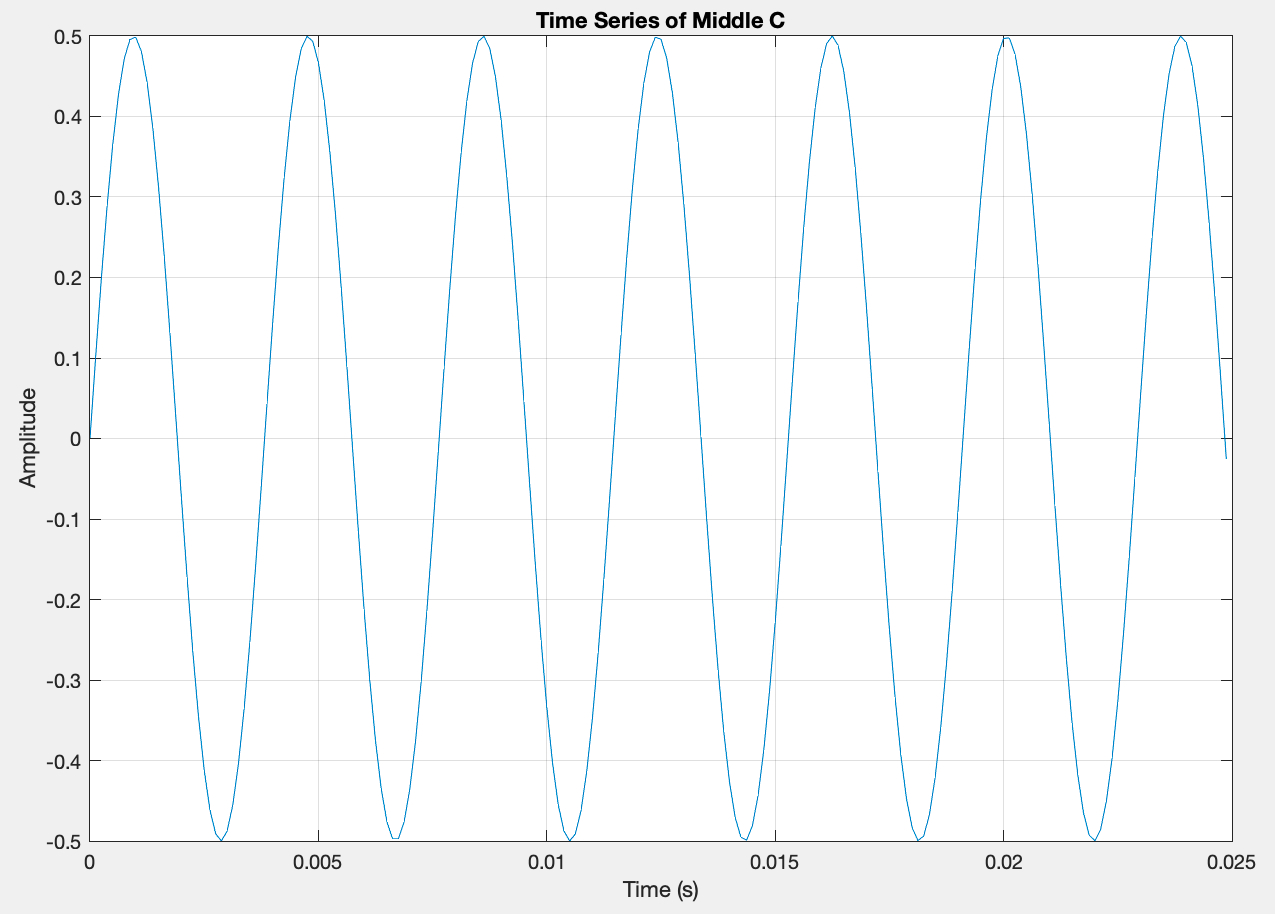
Task: Click y-axis tick label -0.4
Action: pos(64,761)
